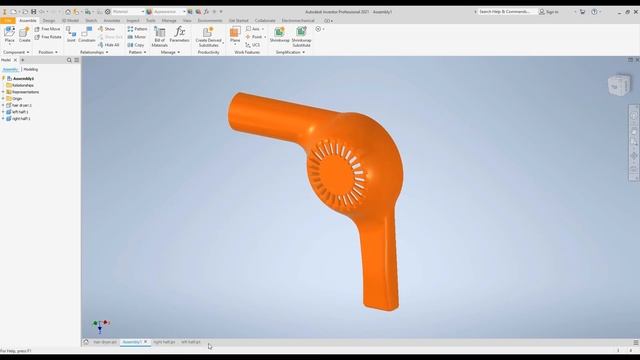Search the Model browser

[69, 60]
